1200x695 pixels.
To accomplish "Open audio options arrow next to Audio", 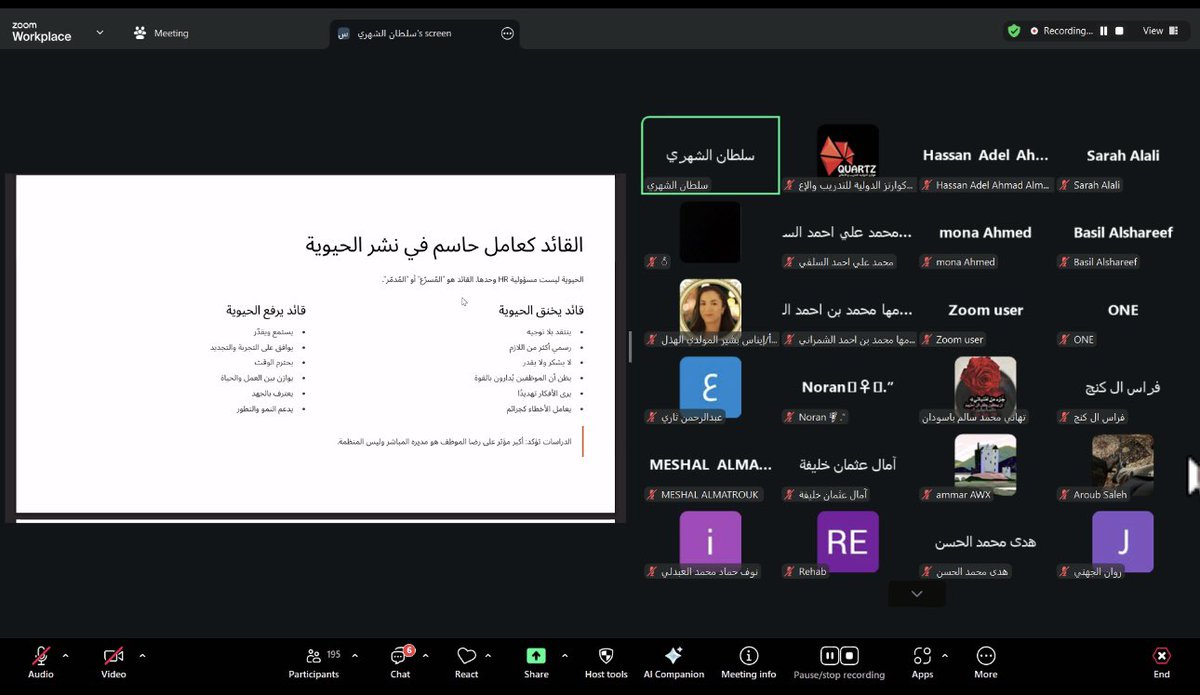I will click(x=66, y=656).
